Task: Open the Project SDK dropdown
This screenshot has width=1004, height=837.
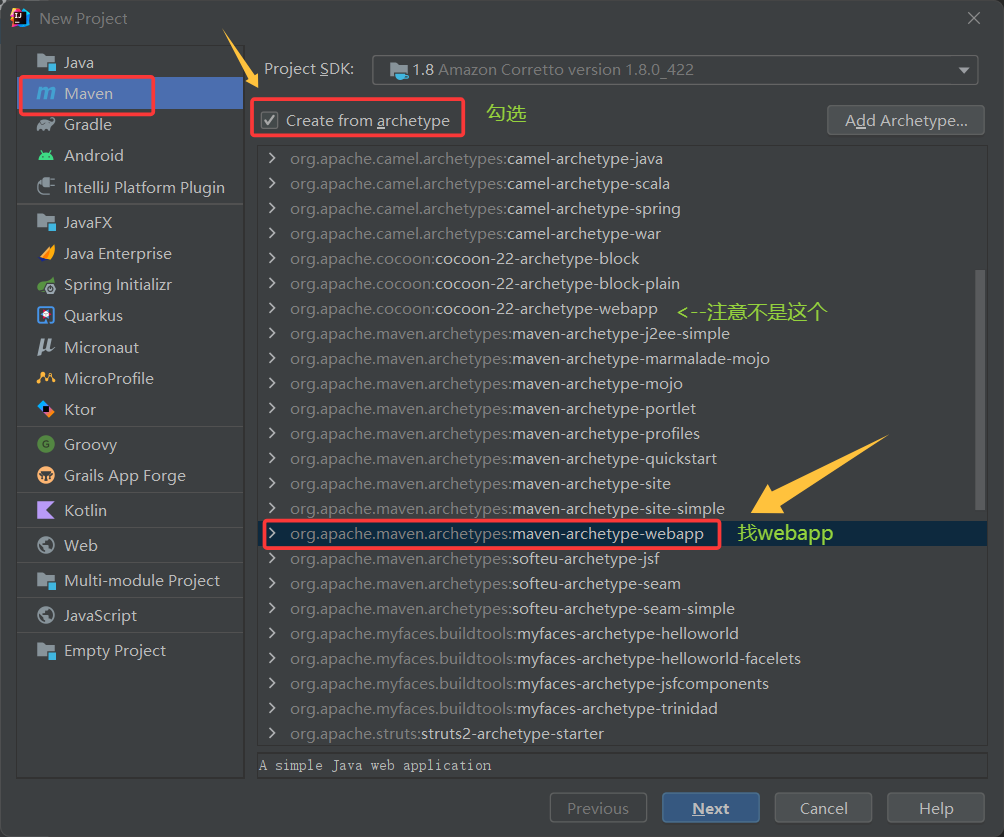Action: (675, 70)
